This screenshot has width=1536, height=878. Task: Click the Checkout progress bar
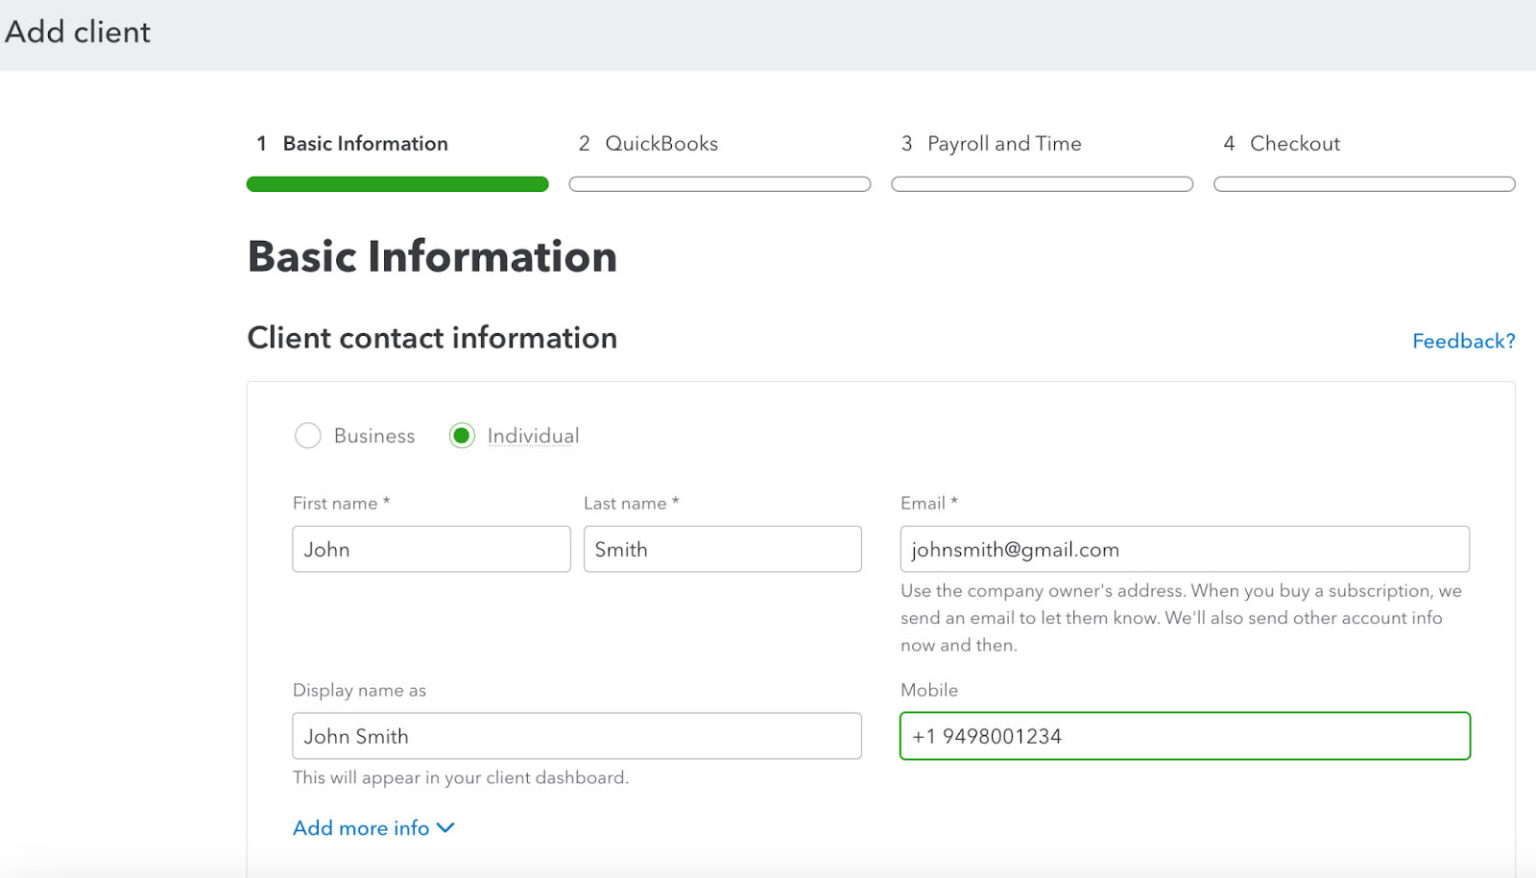coord(1364,184)
